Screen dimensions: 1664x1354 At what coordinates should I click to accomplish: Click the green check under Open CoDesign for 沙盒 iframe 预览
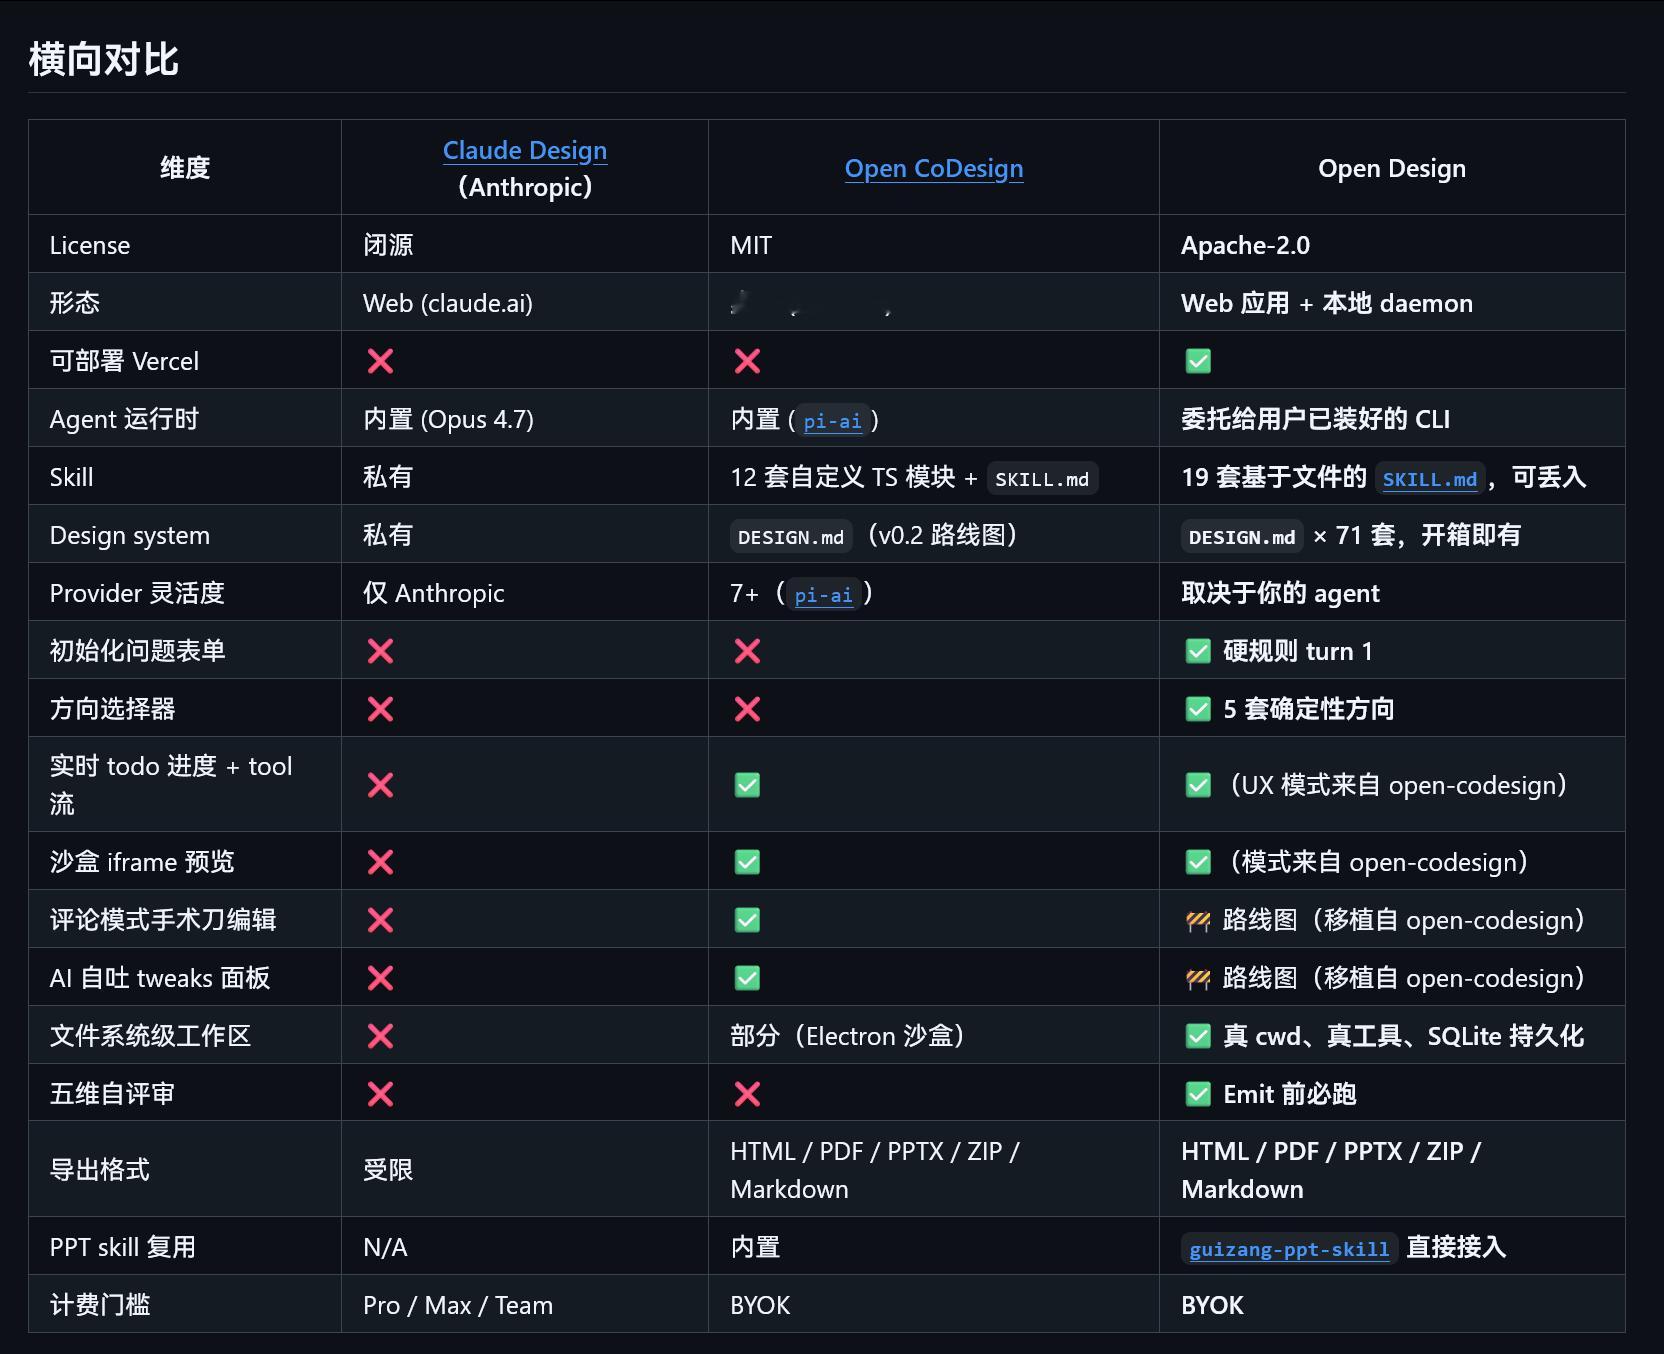[x=747, y=862]
